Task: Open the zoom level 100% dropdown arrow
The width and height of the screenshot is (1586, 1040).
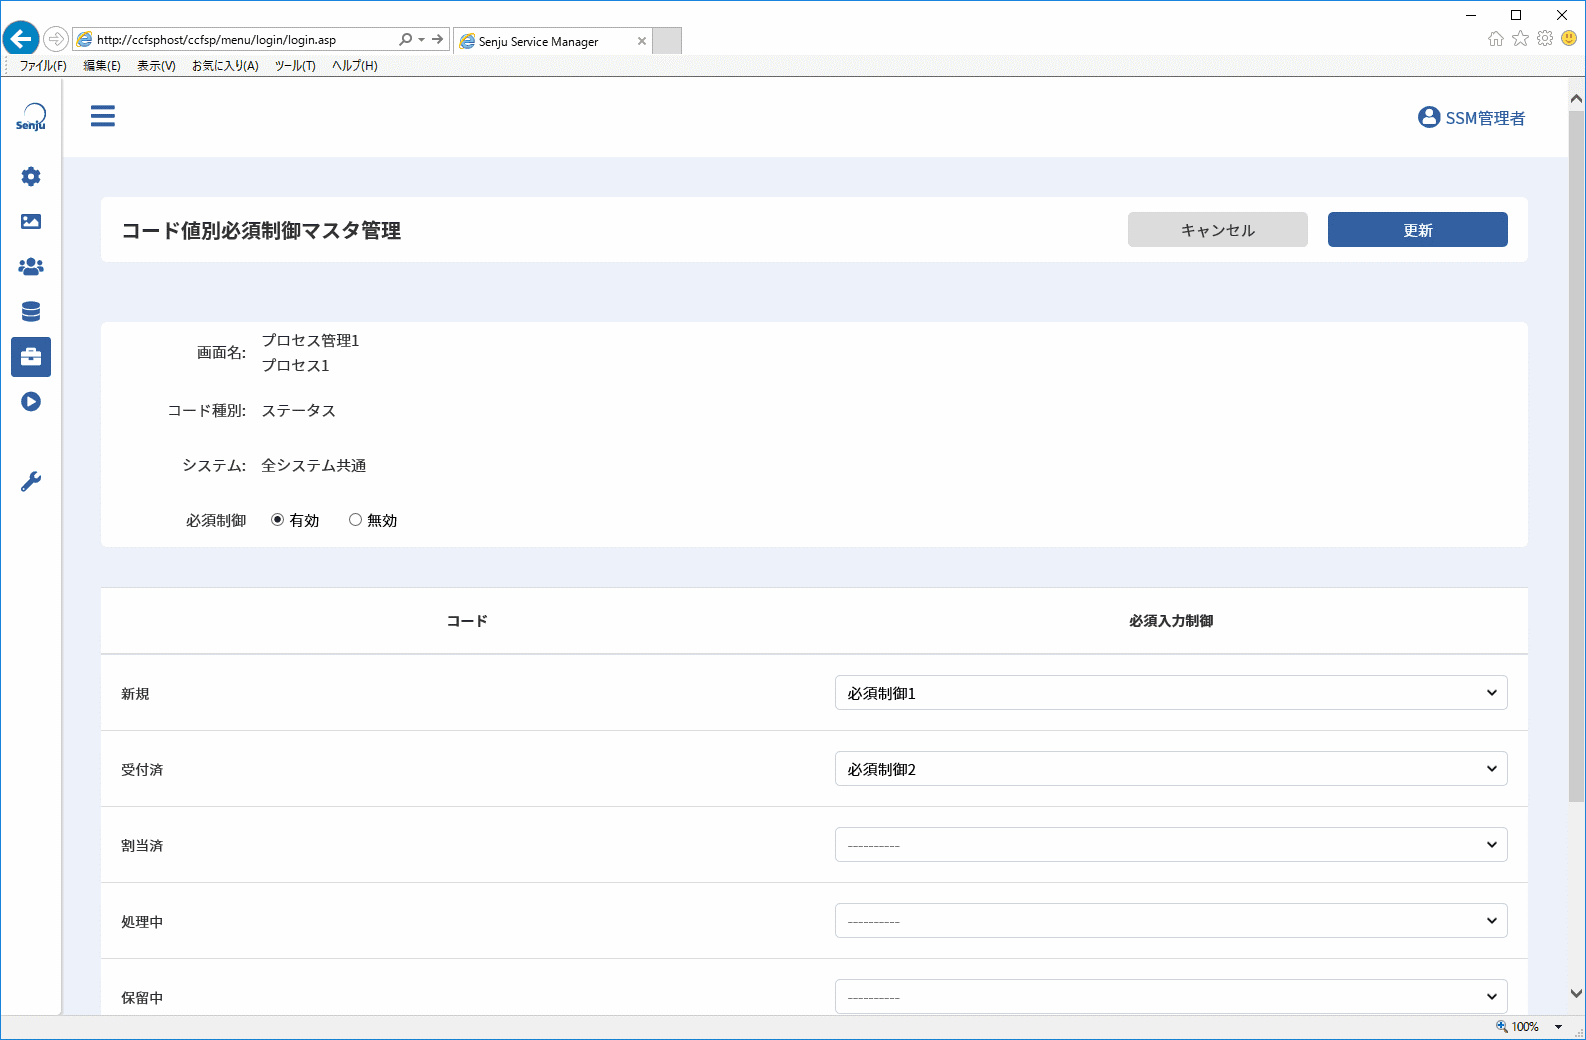Action: point(1558,1027)
